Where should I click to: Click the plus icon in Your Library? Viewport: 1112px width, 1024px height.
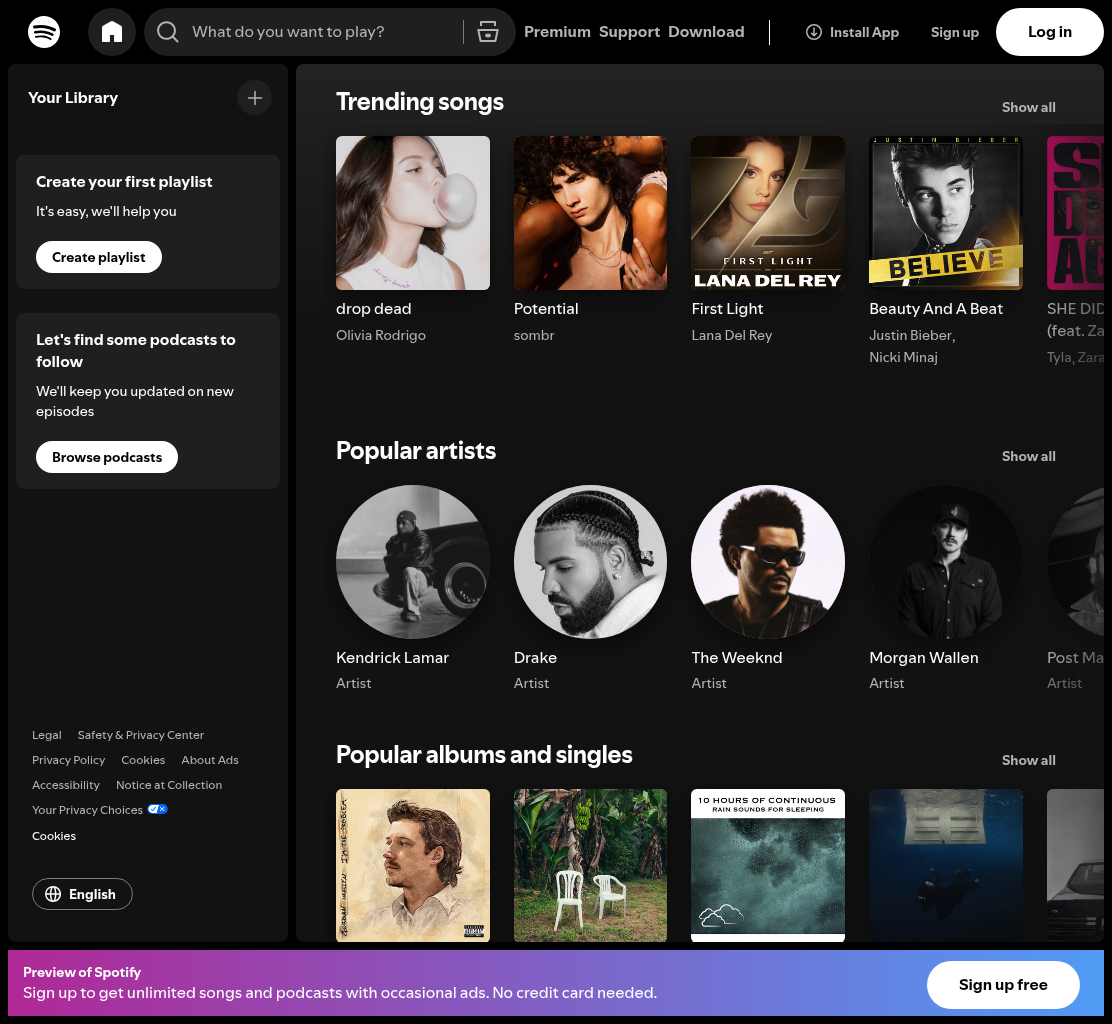pos(255,98)
